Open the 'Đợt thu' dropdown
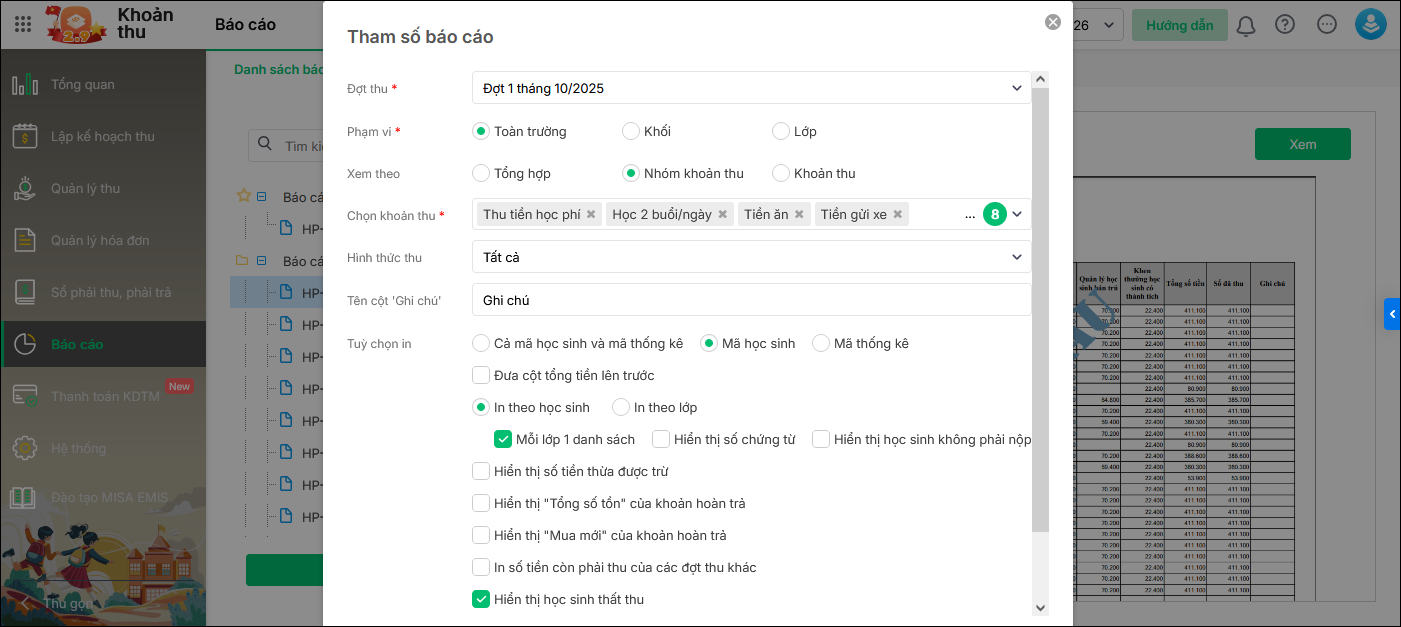1401x627 pixels. [750, 88]
